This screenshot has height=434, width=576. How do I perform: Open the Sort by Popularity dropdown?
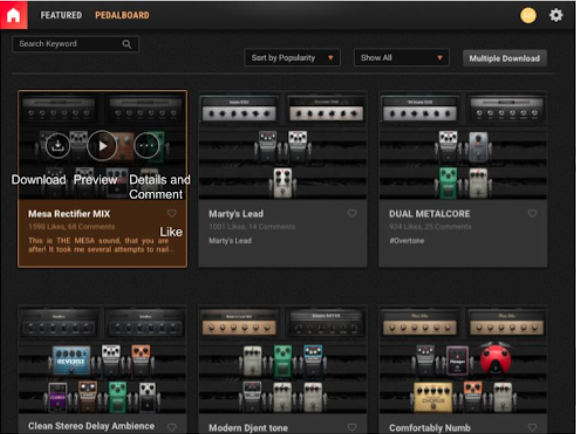(x=292, y=58)
